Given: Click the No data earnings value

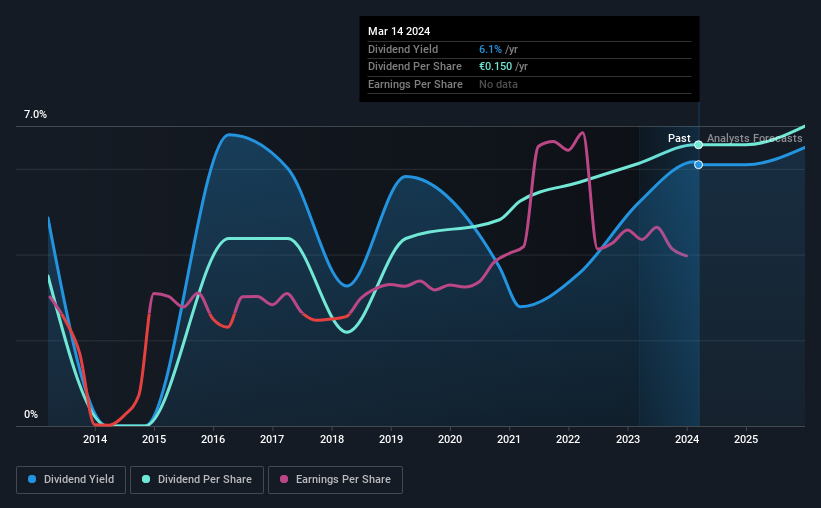Looking at the screenshot, I should (498, 84).
